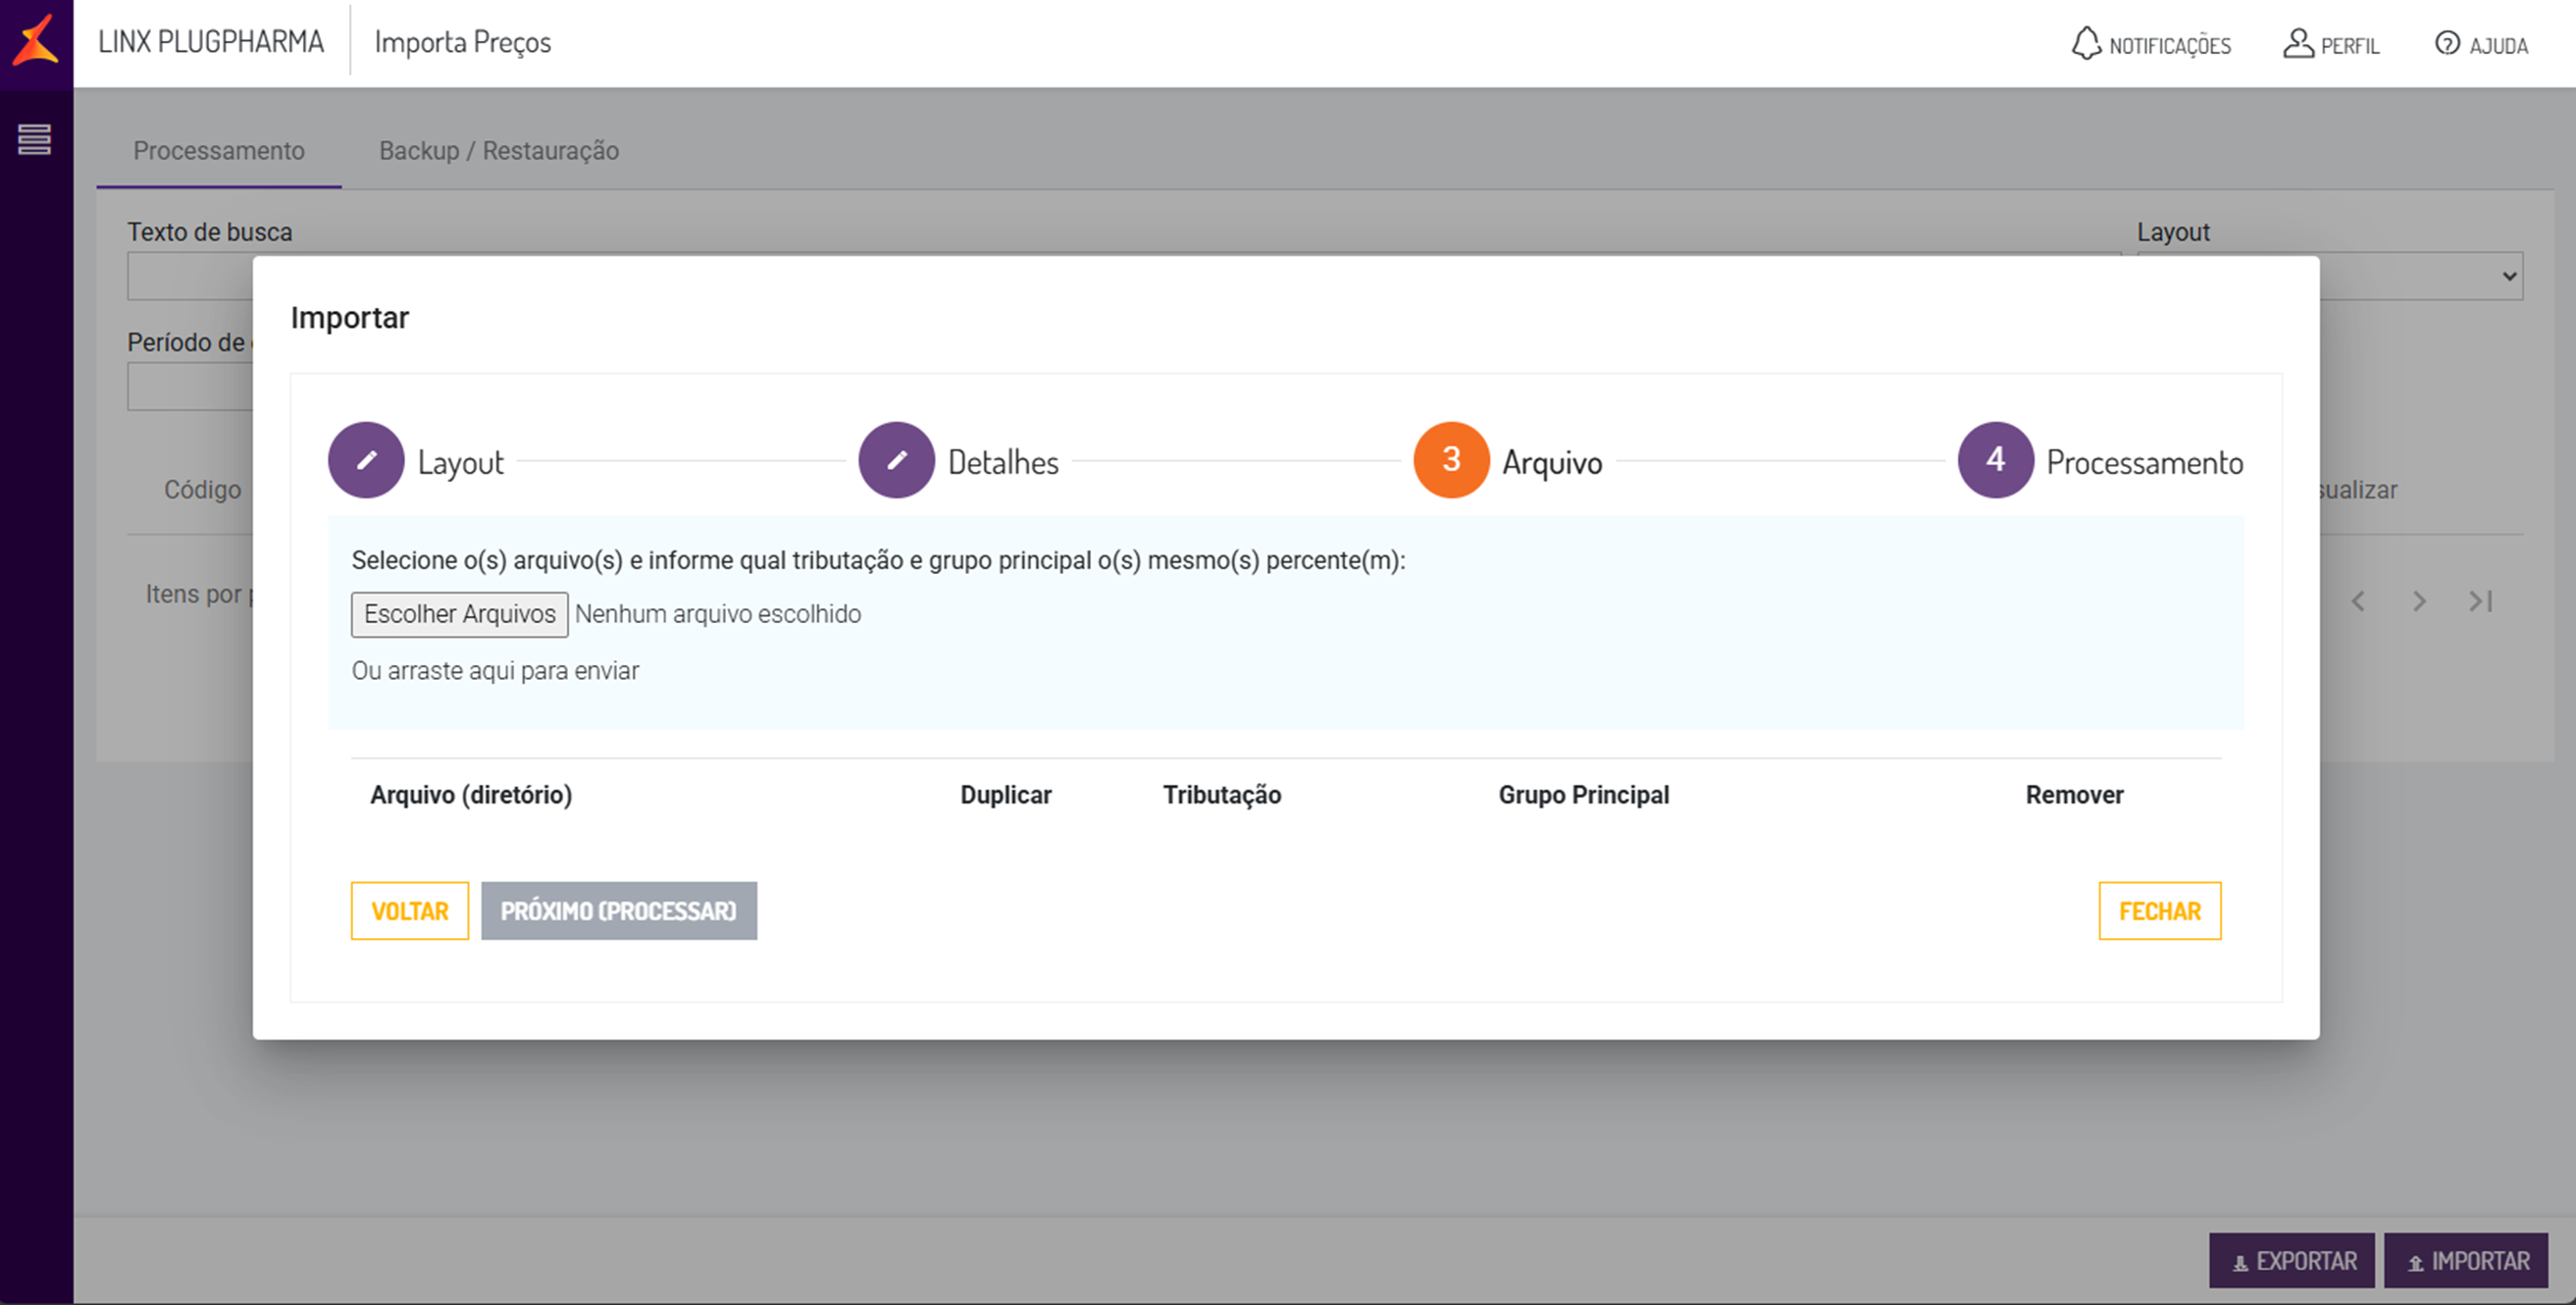Click Próximo (Processar) button
2576x1305 pixels.
coord(618,911)
